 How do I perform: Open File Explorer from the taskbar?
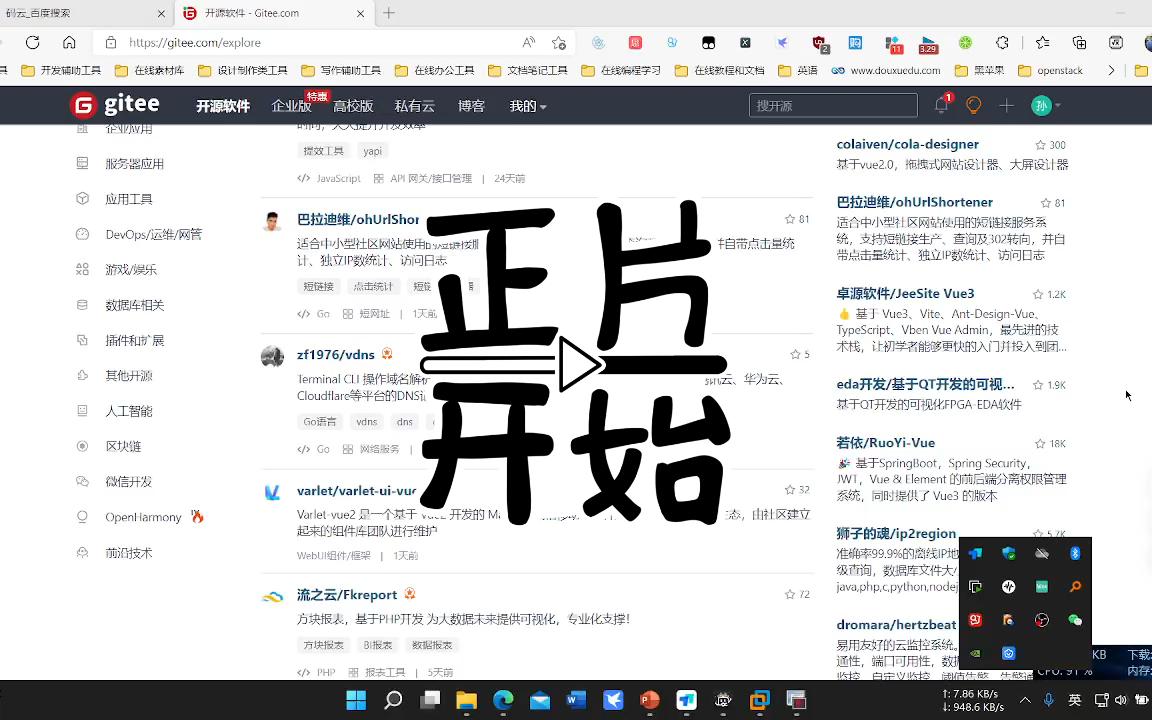coord(467,699)
